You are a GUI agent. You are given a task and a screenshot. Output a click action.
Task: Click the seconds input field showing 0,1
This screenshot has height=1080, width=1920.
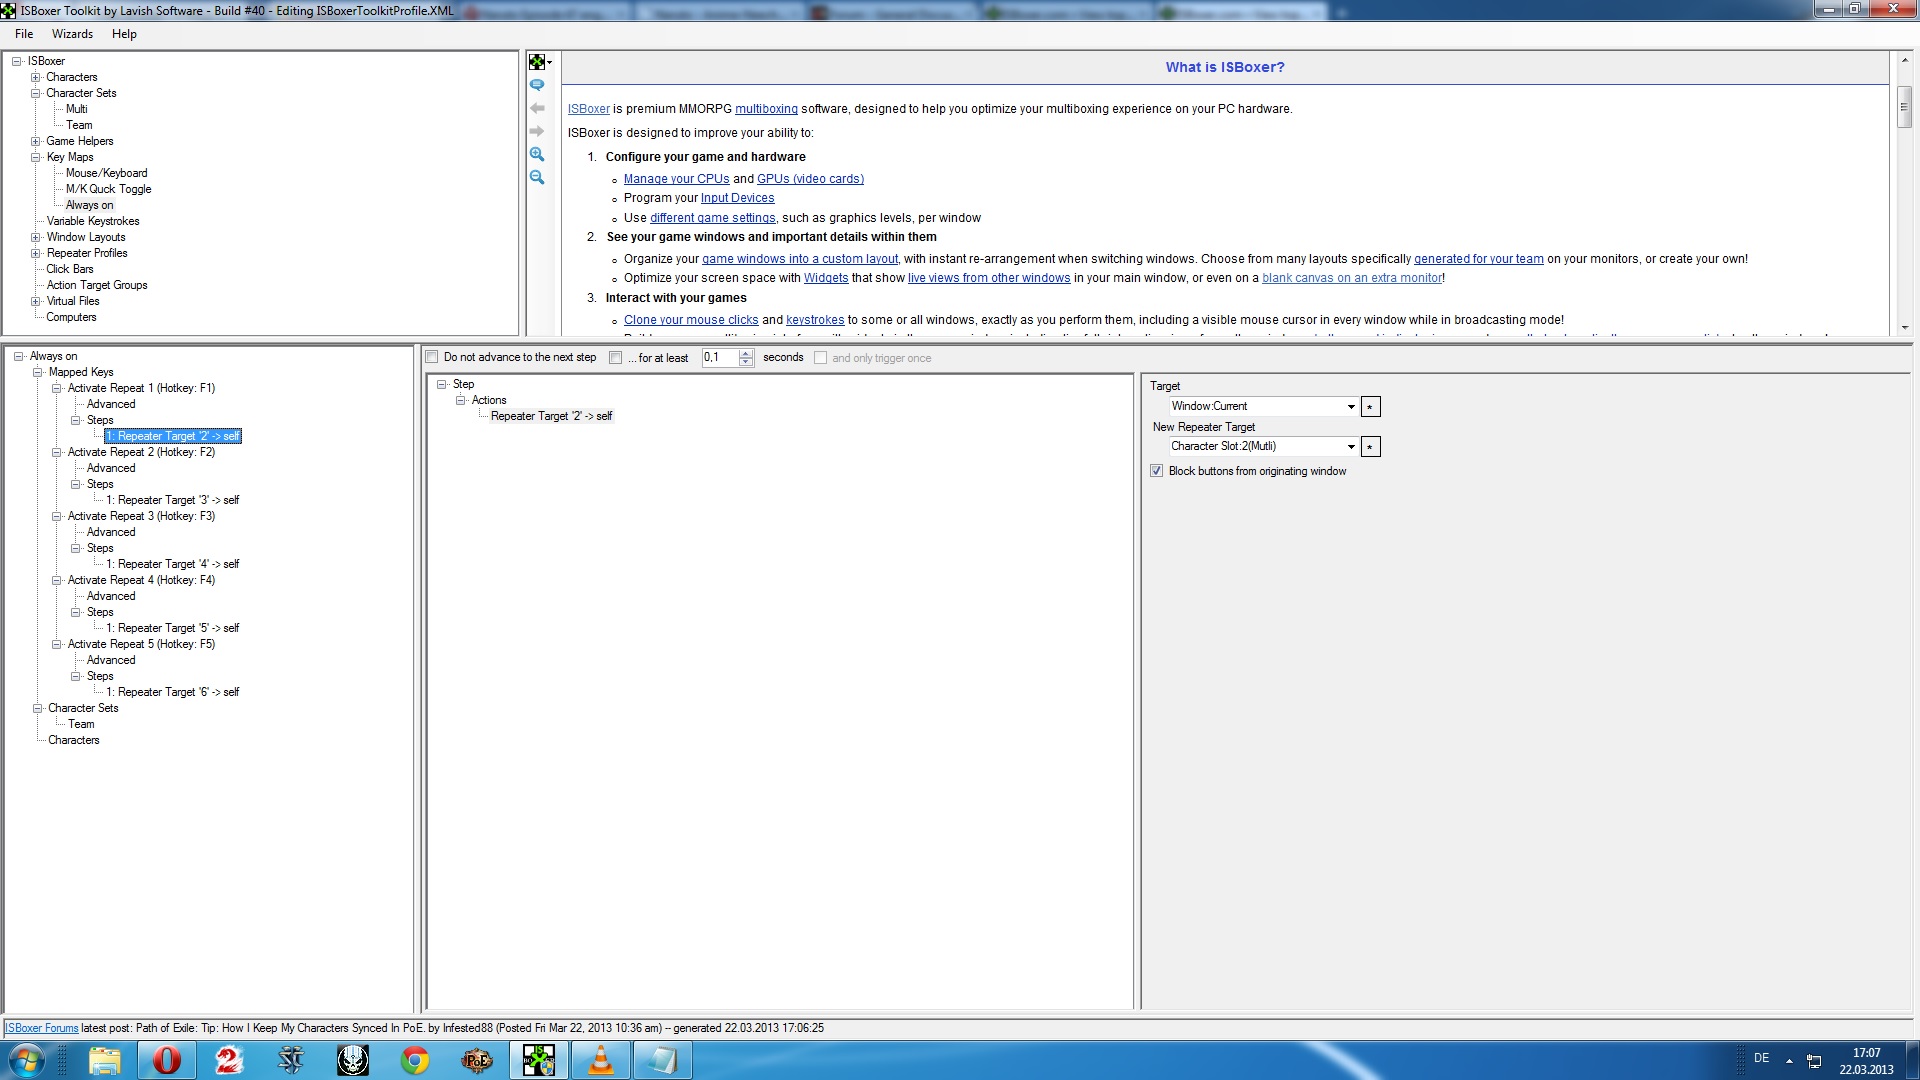point(720,358)
